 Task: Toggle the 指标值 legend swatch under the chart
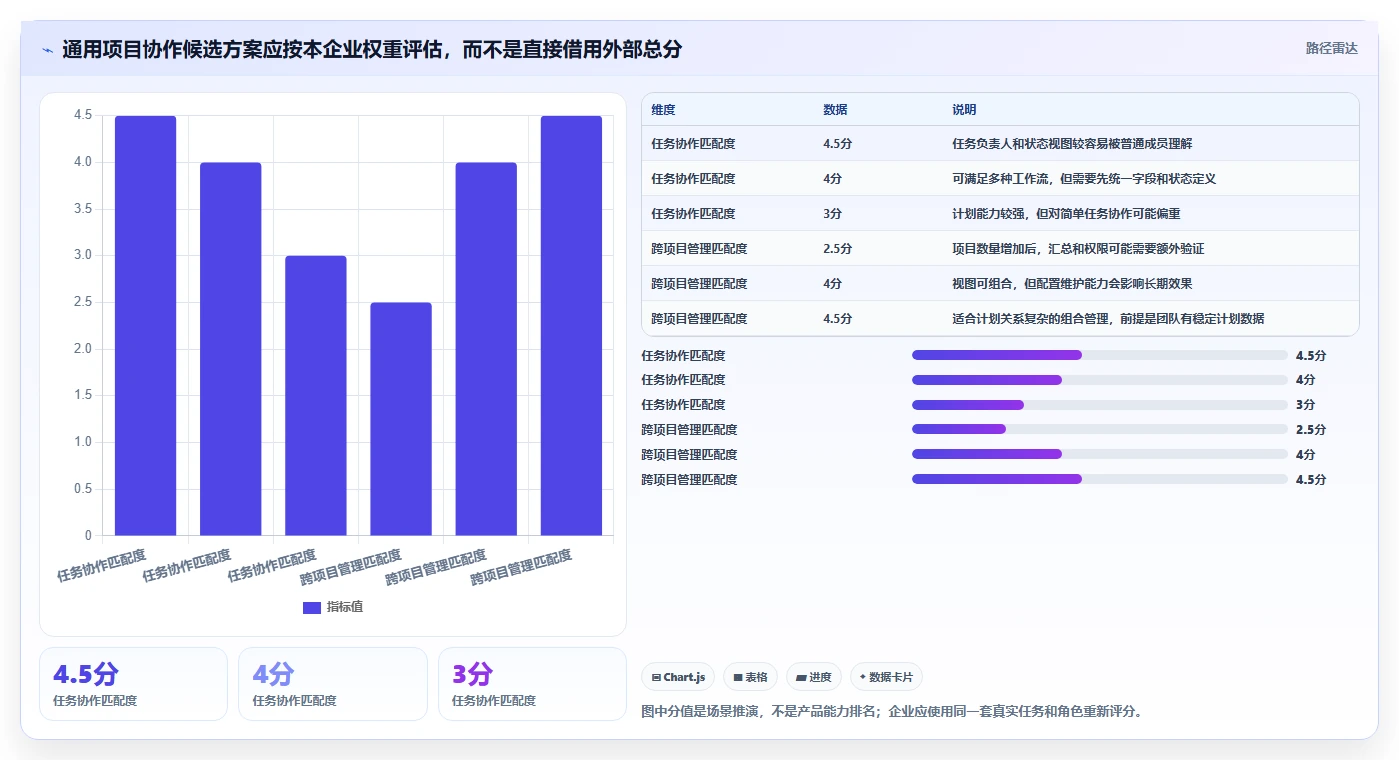(x=312, y=607)
